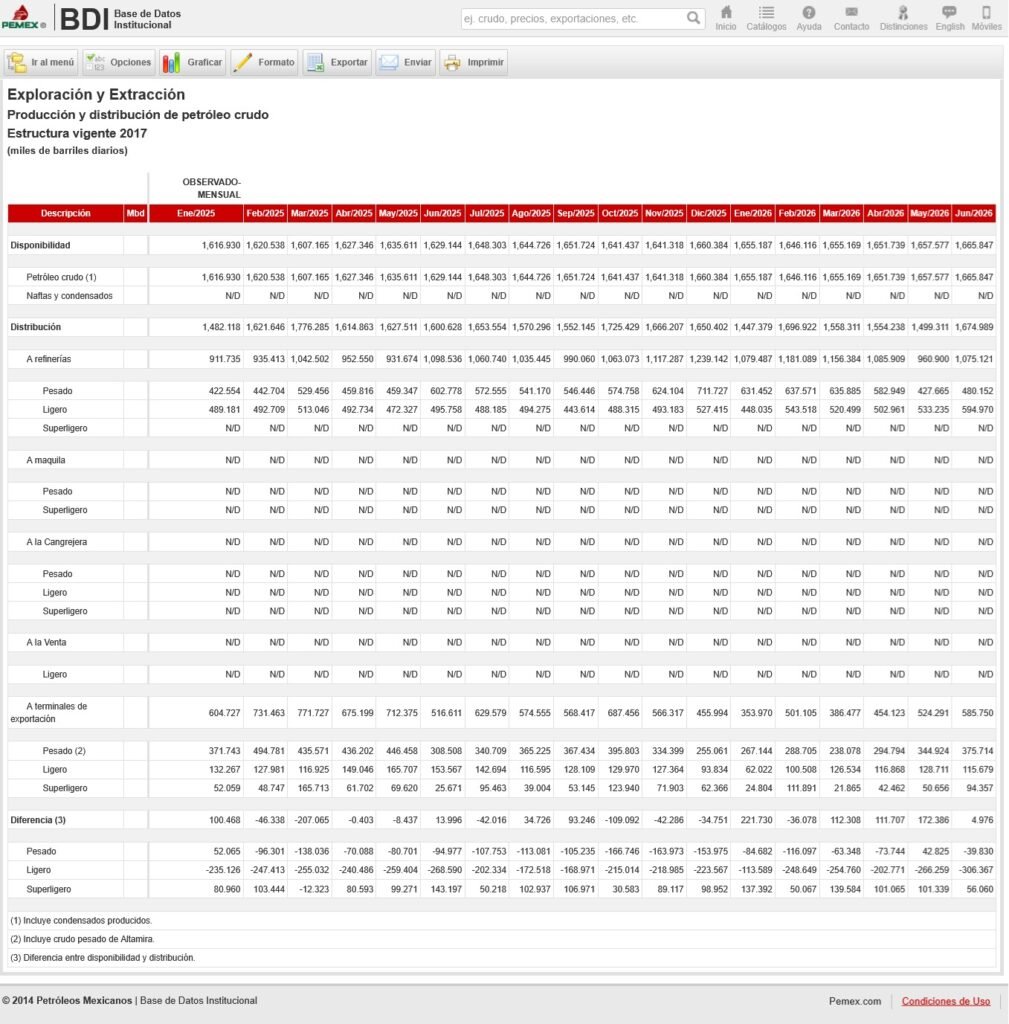This screenshot has width=1009, height=1024.
Task: Click Jun/2026 Distribución value 1,674.989
Action: tap(974, 327)
